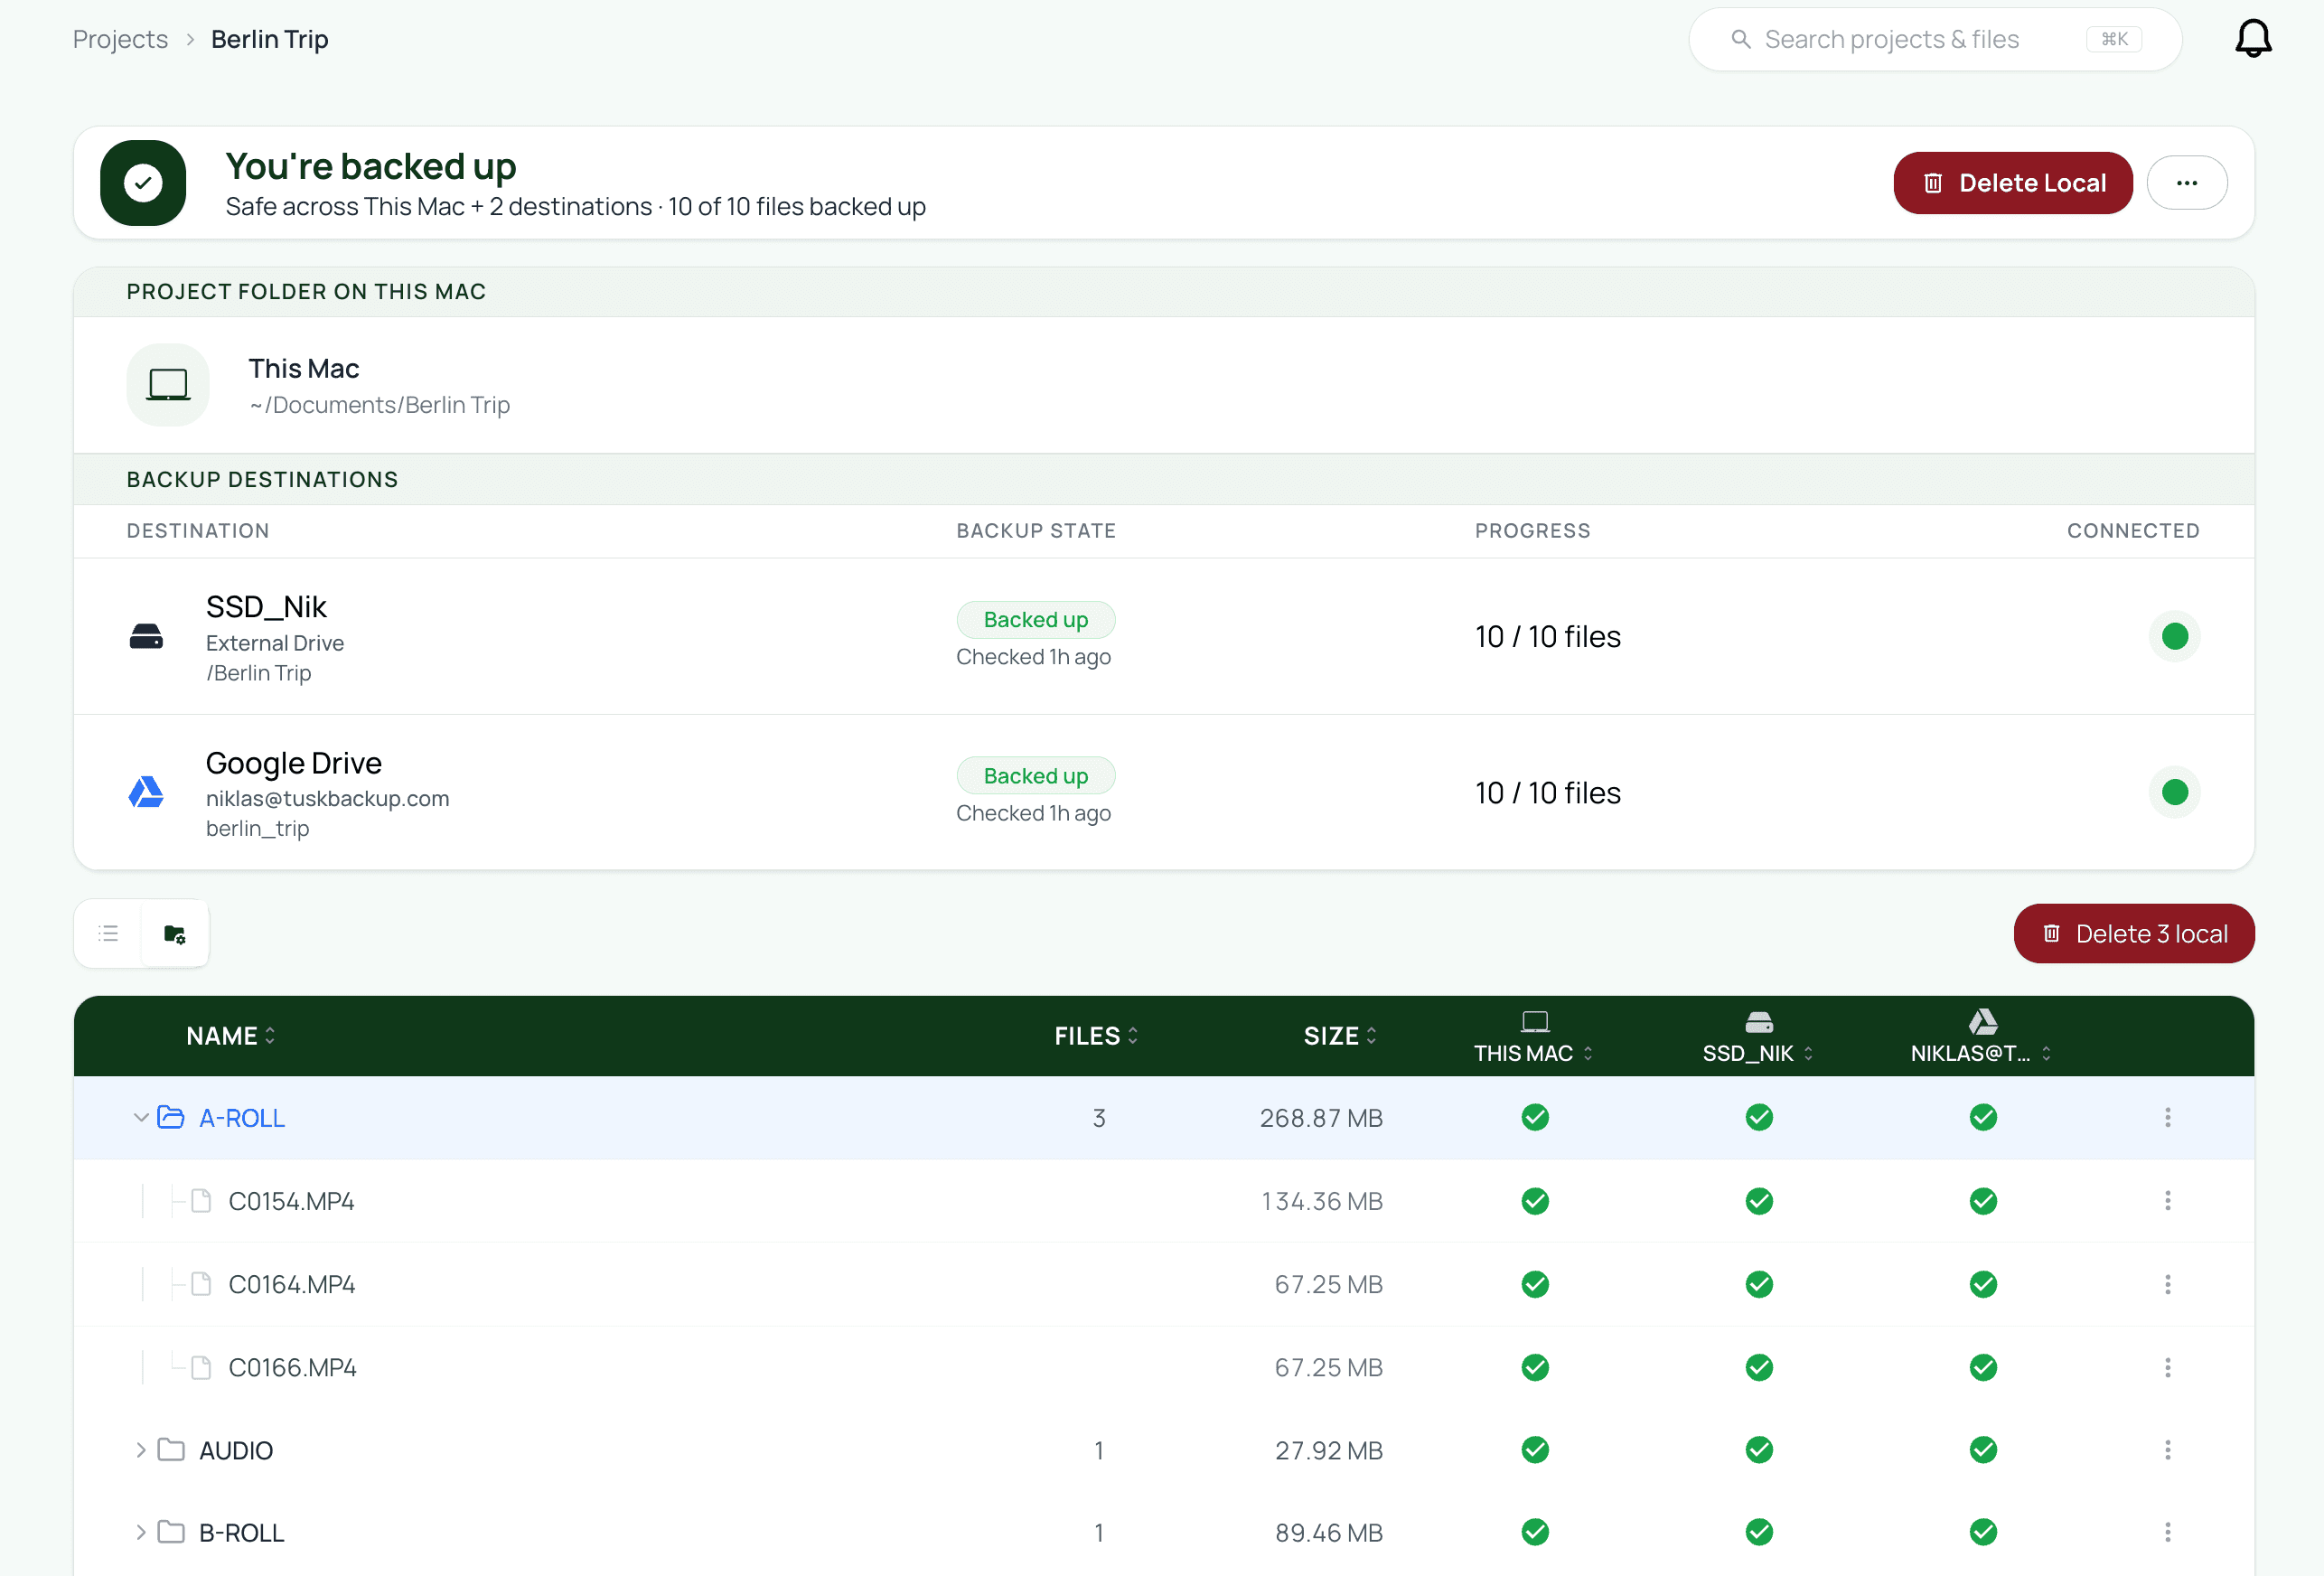Image resolution: width=2324 pixels, height=1576 pixels.
Task: Click the 27.92 MB size value
Action: point(1329,1451)
